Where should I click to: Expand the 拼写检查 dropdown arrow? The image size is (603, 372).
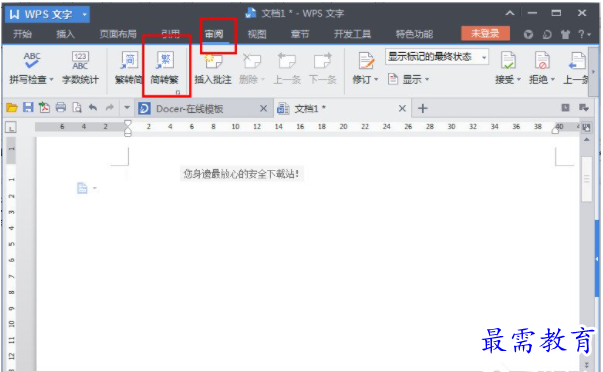click(x=52, y=80)
